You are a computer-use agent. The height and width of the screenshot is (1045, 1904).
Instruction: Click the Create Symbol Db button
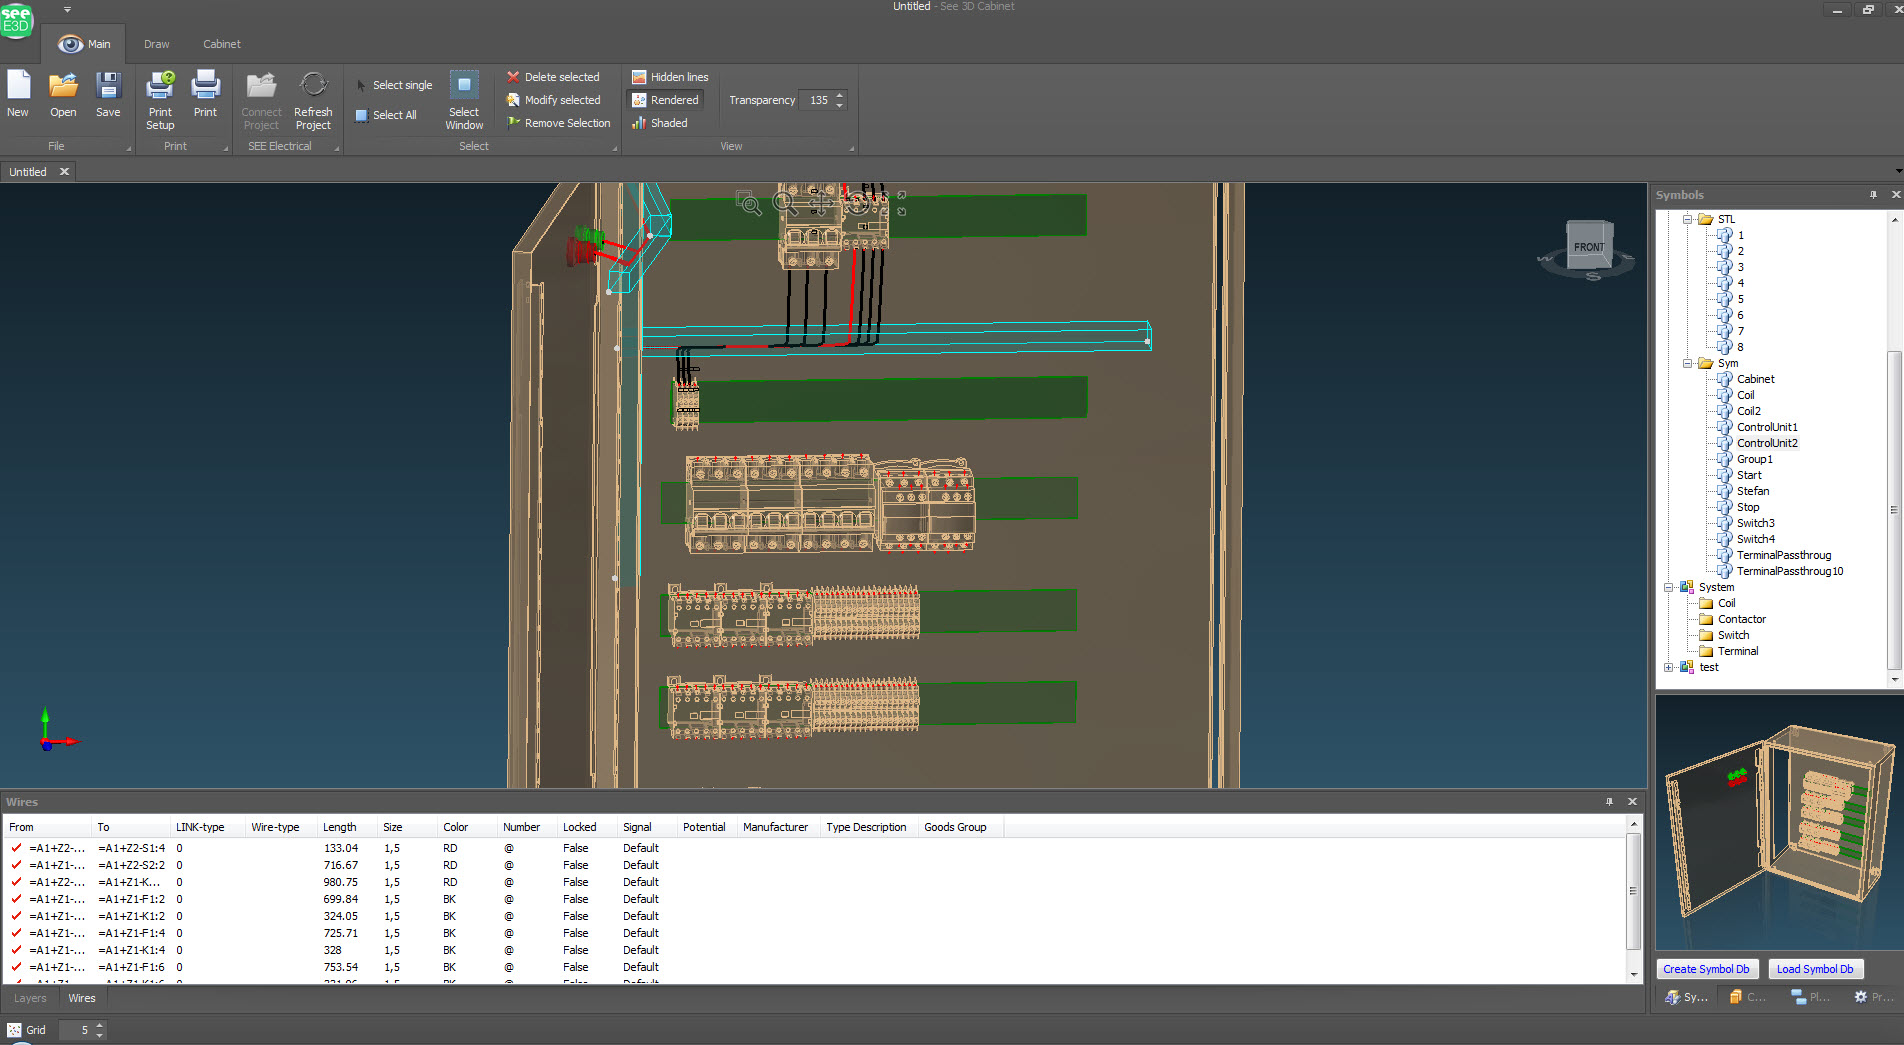coord(1706,969)
